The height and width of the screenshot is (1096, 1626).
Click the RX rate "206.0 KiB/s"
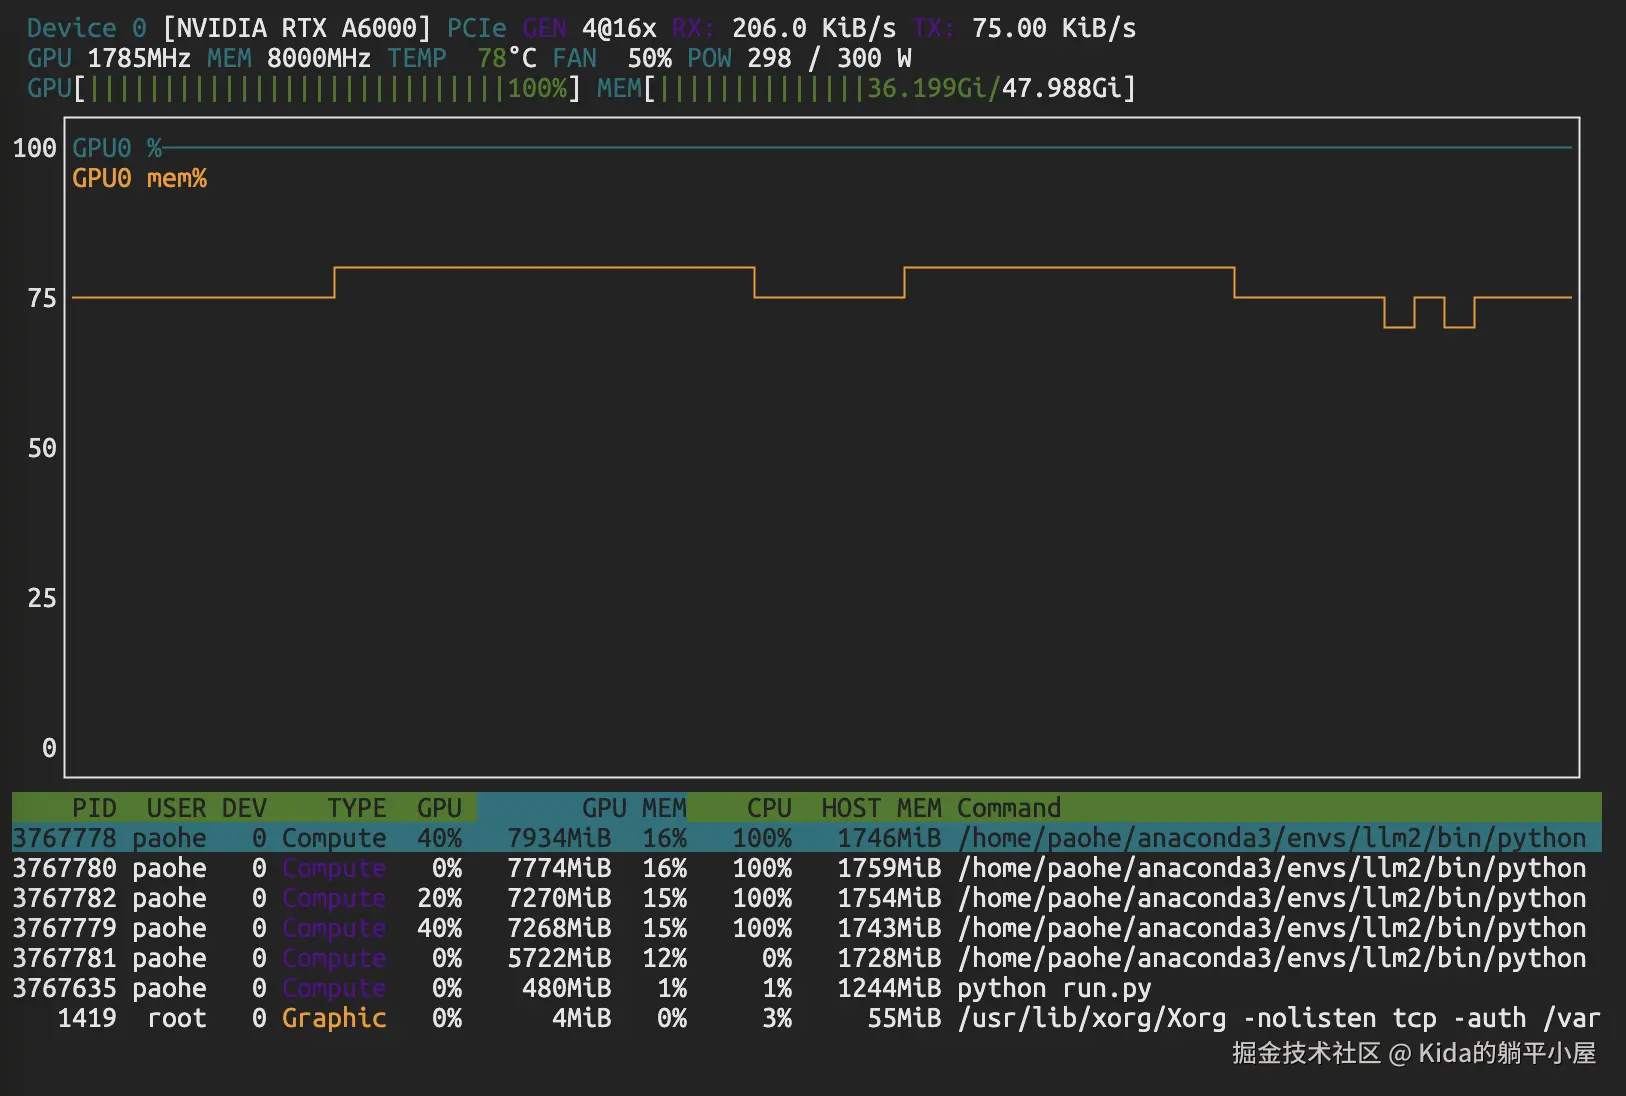[x=814, y=28]
